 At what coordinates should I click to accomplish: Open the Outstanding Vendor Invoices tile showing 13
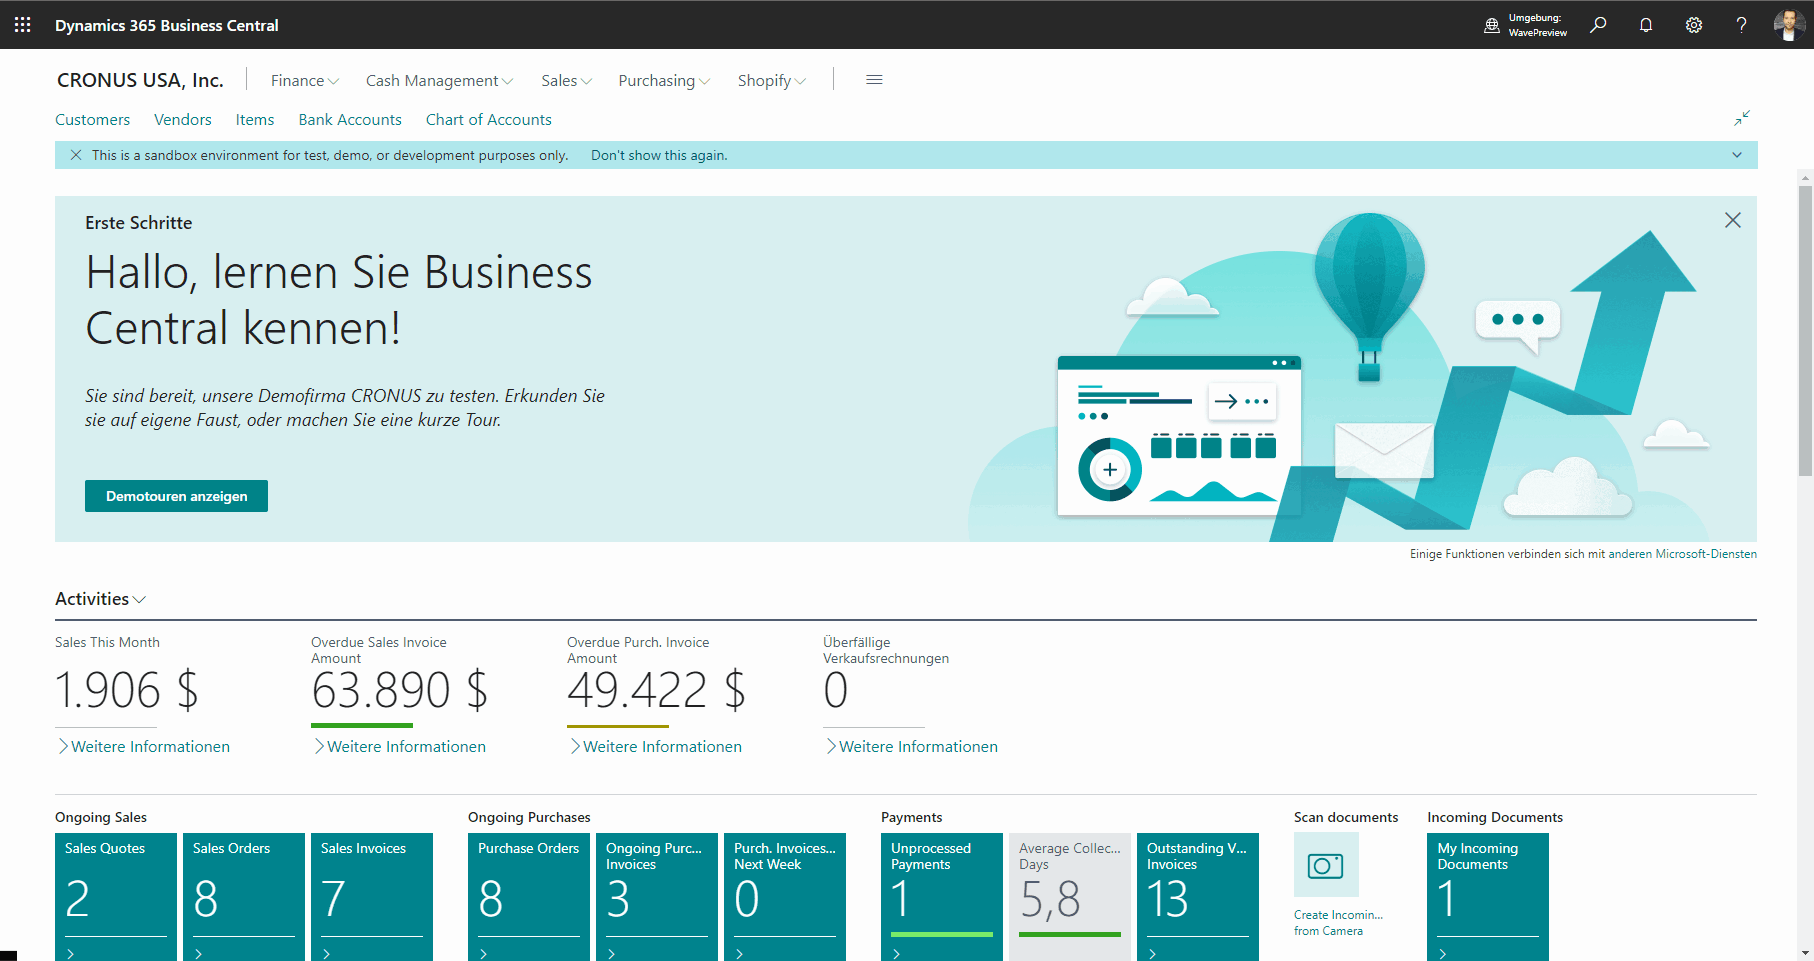(x=1198, y=897)
